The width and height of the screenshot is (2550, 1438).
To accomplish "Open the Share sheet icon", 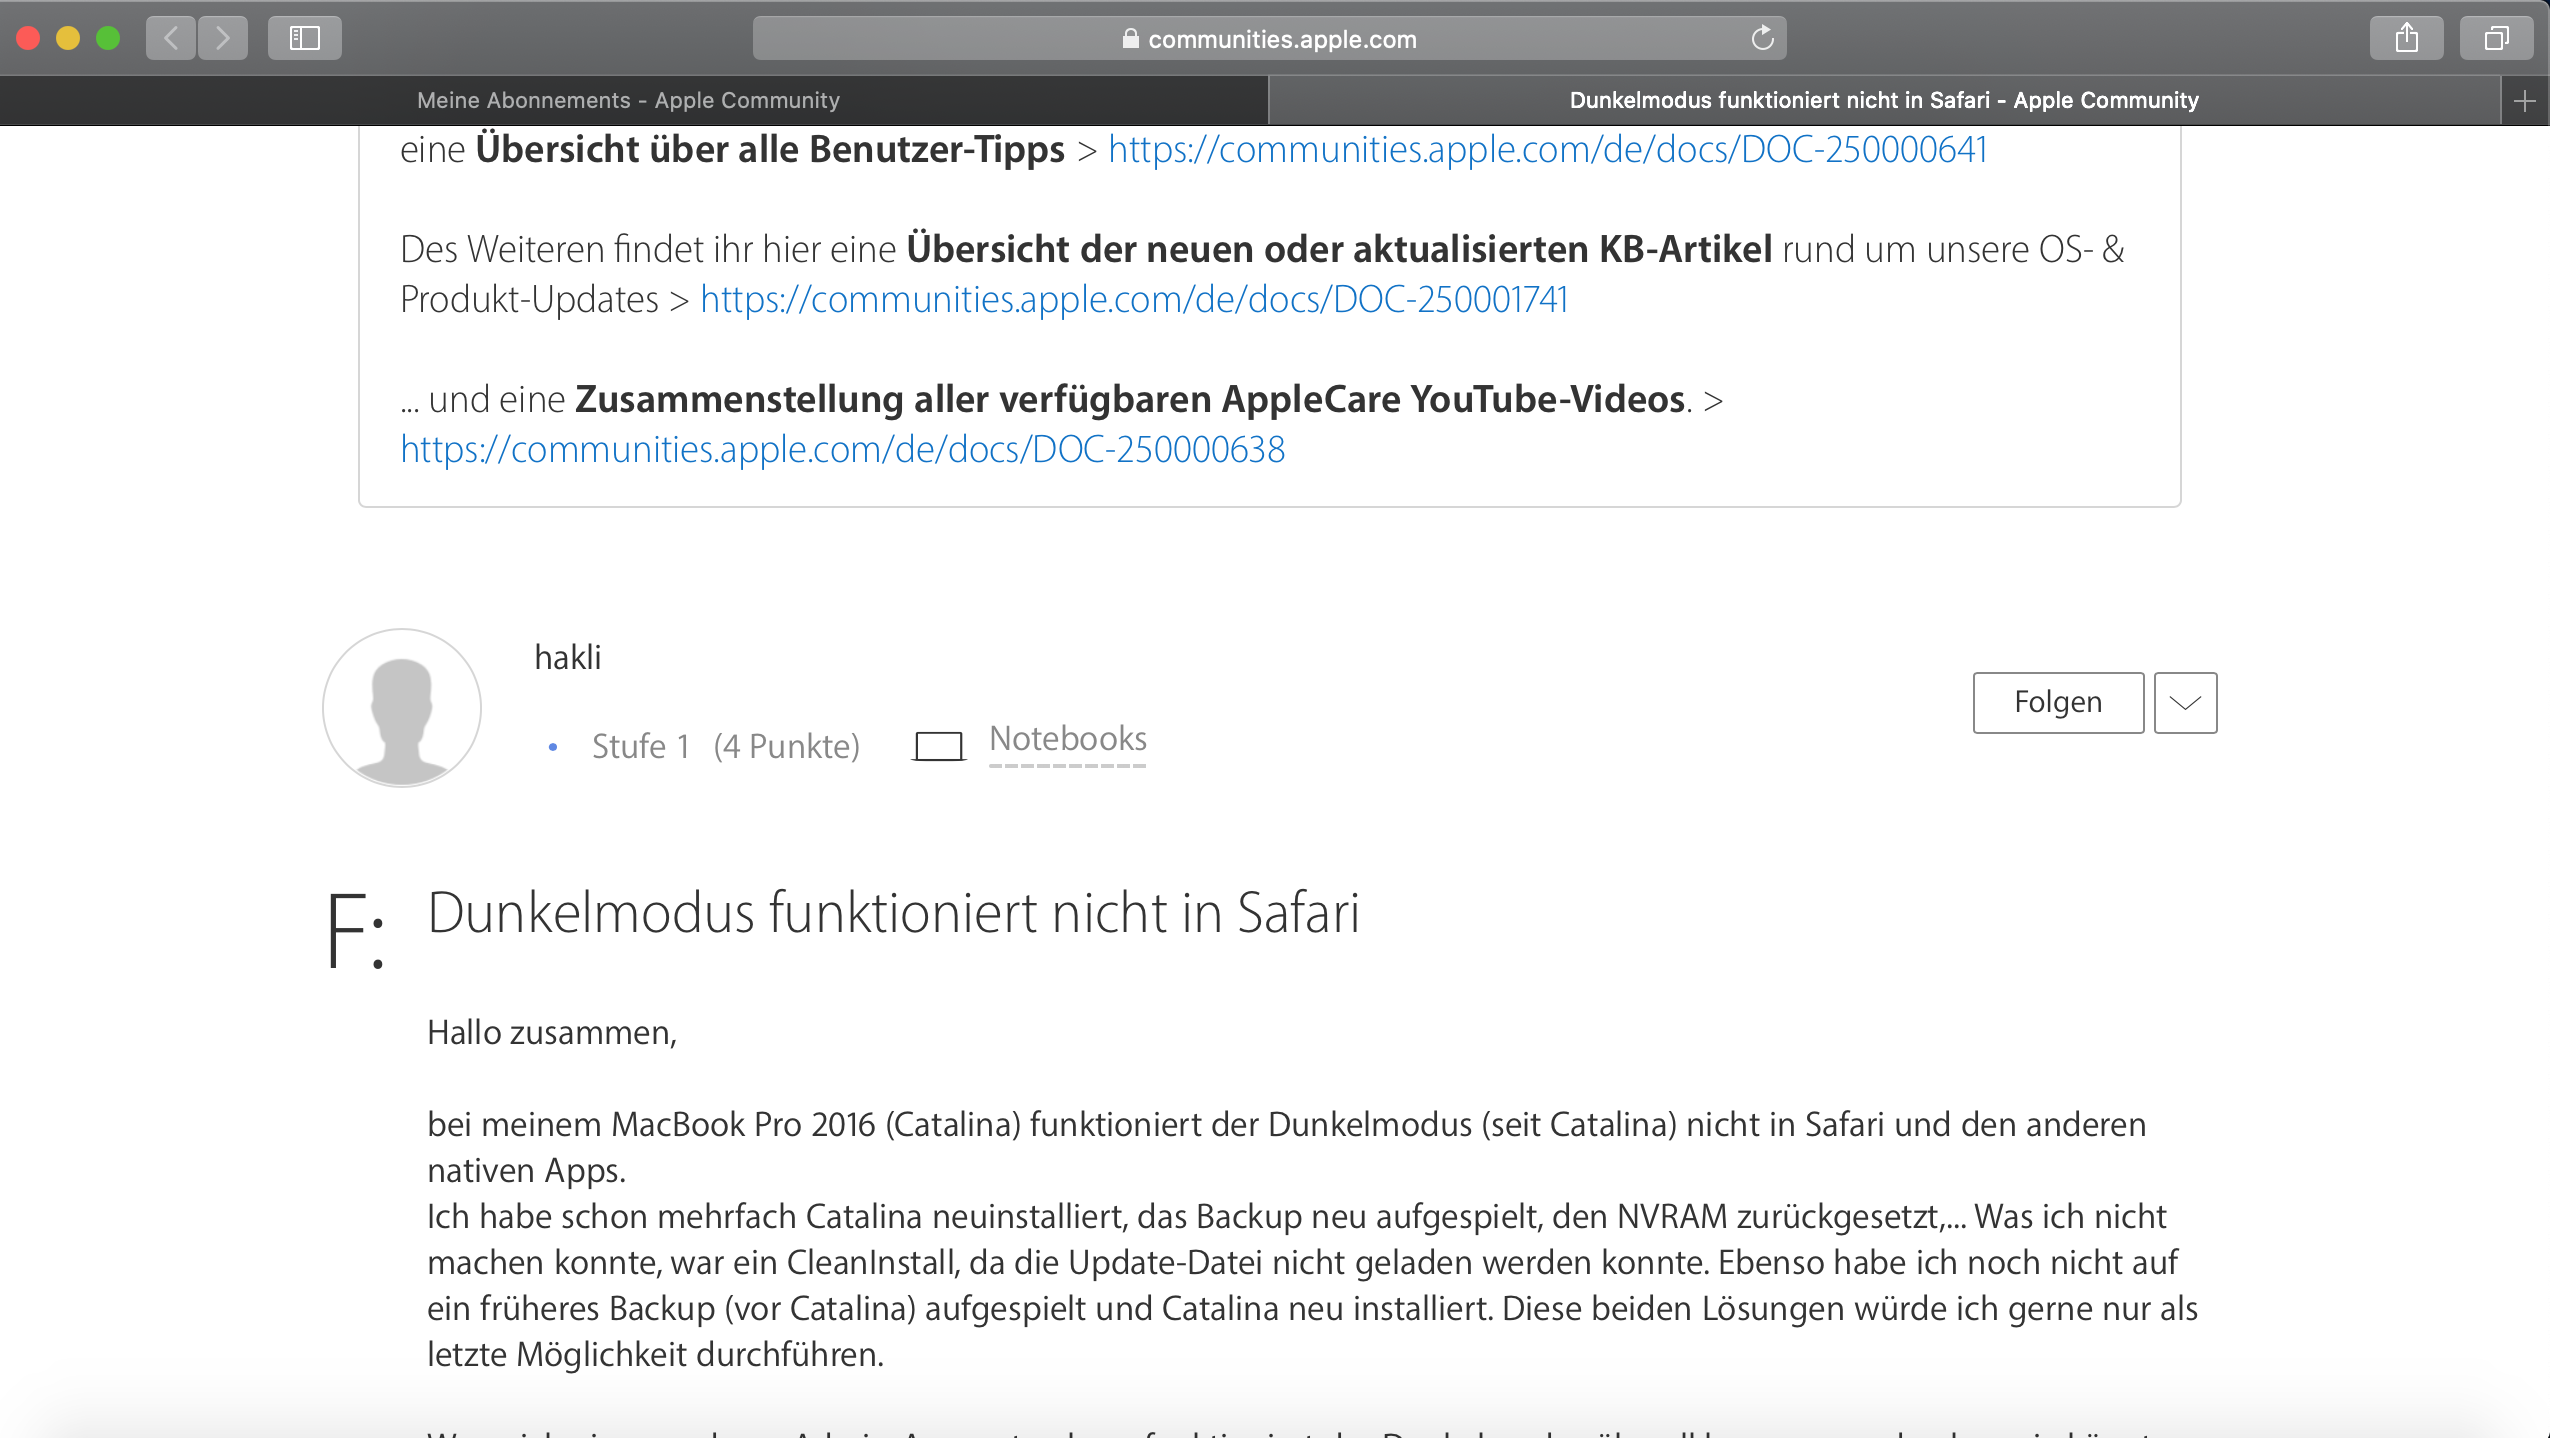I will tap(2406, 38).
